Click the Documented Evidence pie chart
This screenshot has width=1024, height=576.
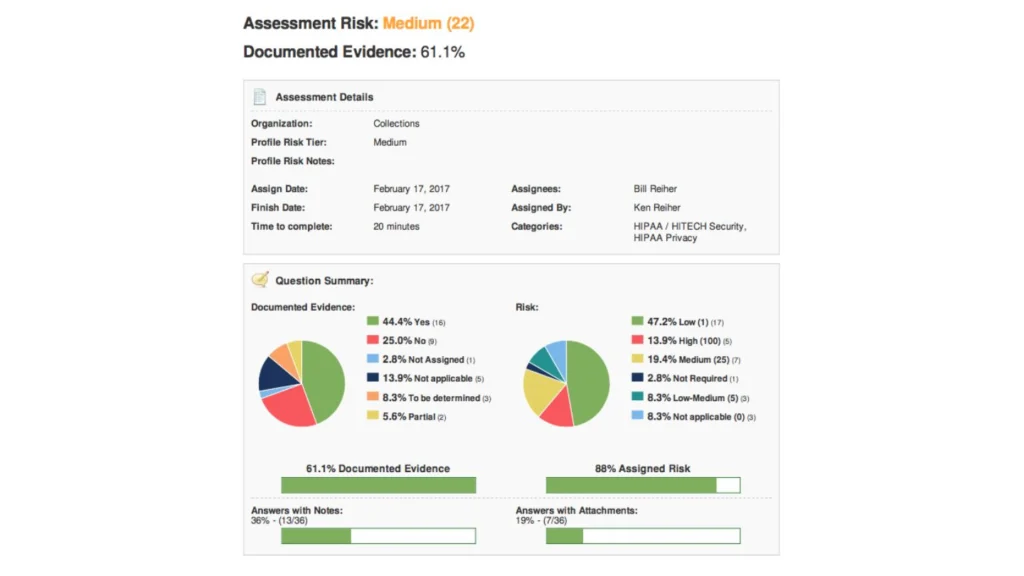click(301, 383)
